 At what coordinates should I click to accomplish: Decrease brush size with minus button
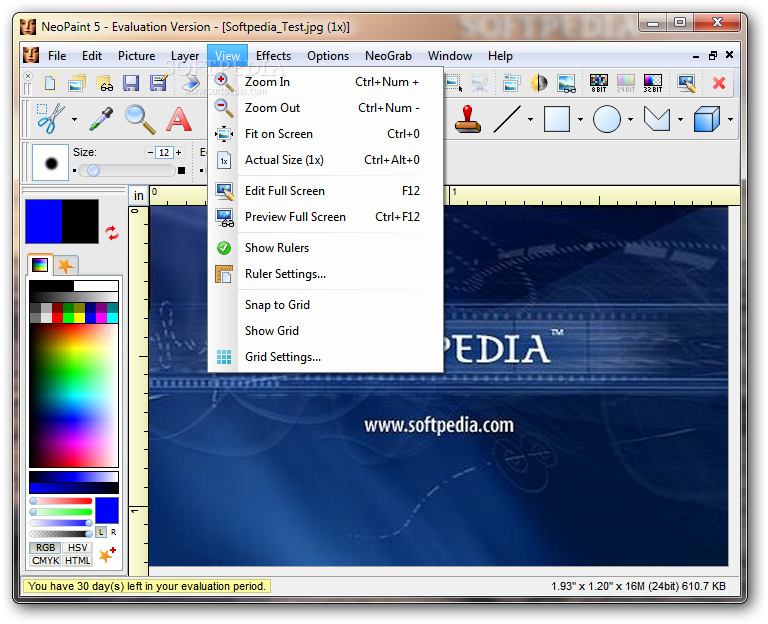pyautogui.click(x=150, y=153)
